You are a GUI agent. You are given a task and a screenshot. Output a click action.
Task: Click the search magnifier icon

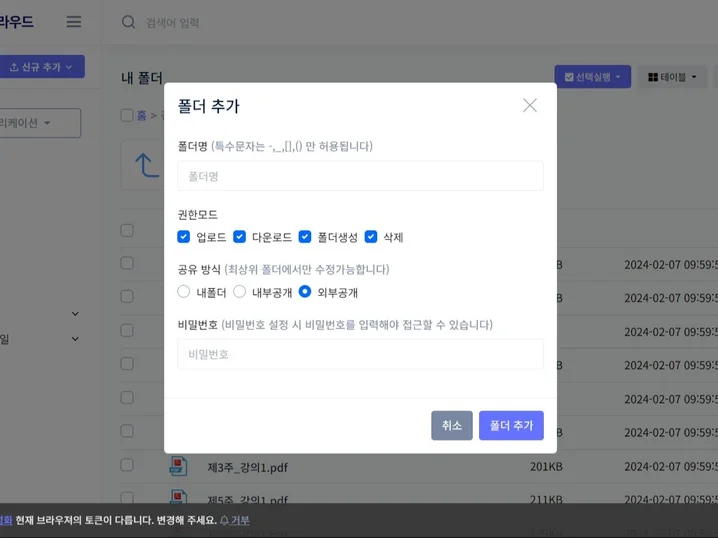(128, 22)
